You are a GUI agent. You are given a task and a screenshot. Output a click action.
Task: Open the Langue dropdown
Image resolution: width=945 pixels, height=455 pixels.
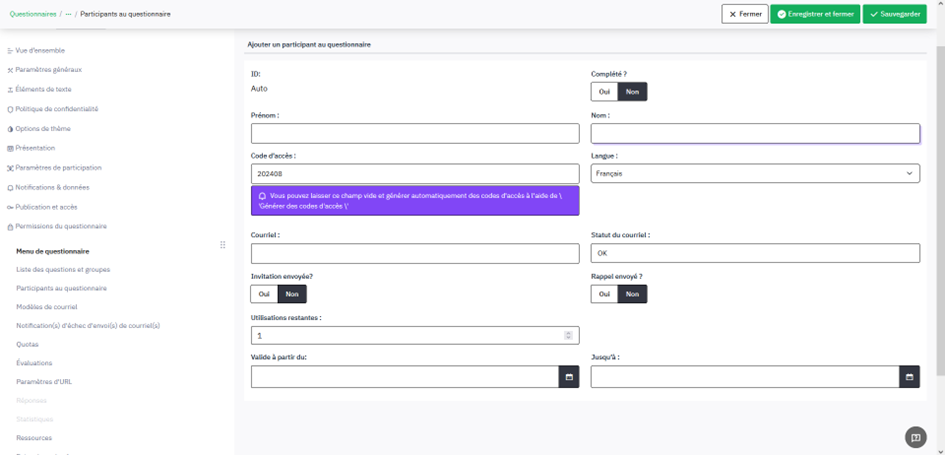coord(755,174)
